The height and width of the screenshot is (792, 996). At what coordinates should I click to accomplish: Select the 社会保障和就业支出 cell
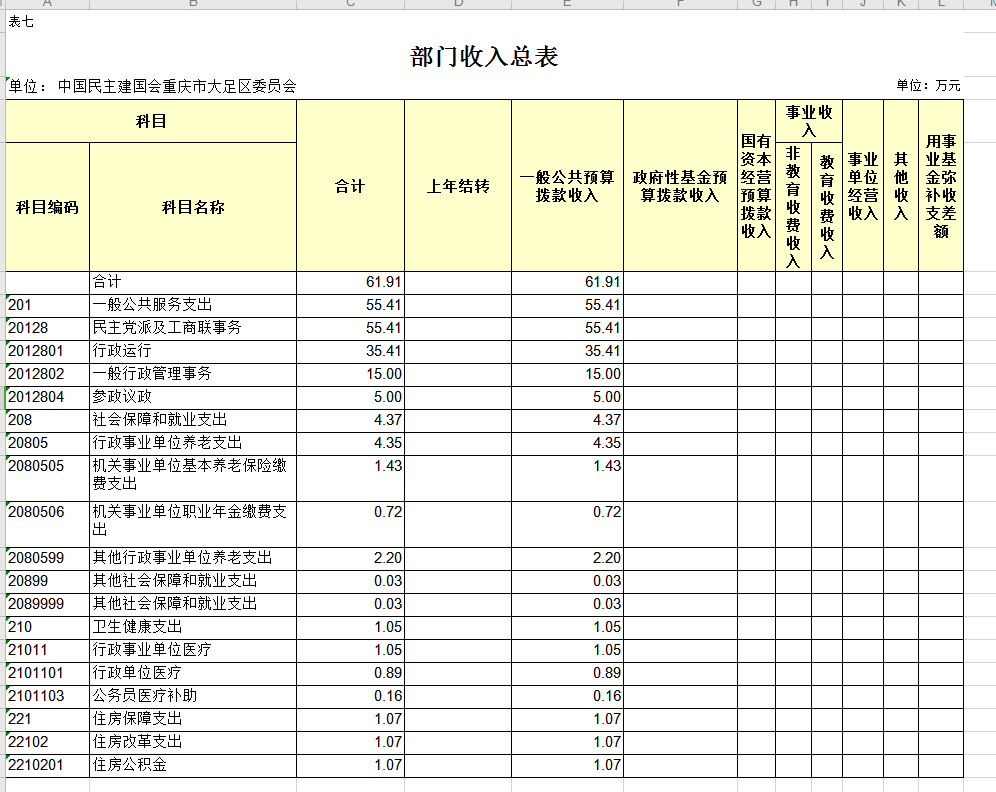point(193,420)
